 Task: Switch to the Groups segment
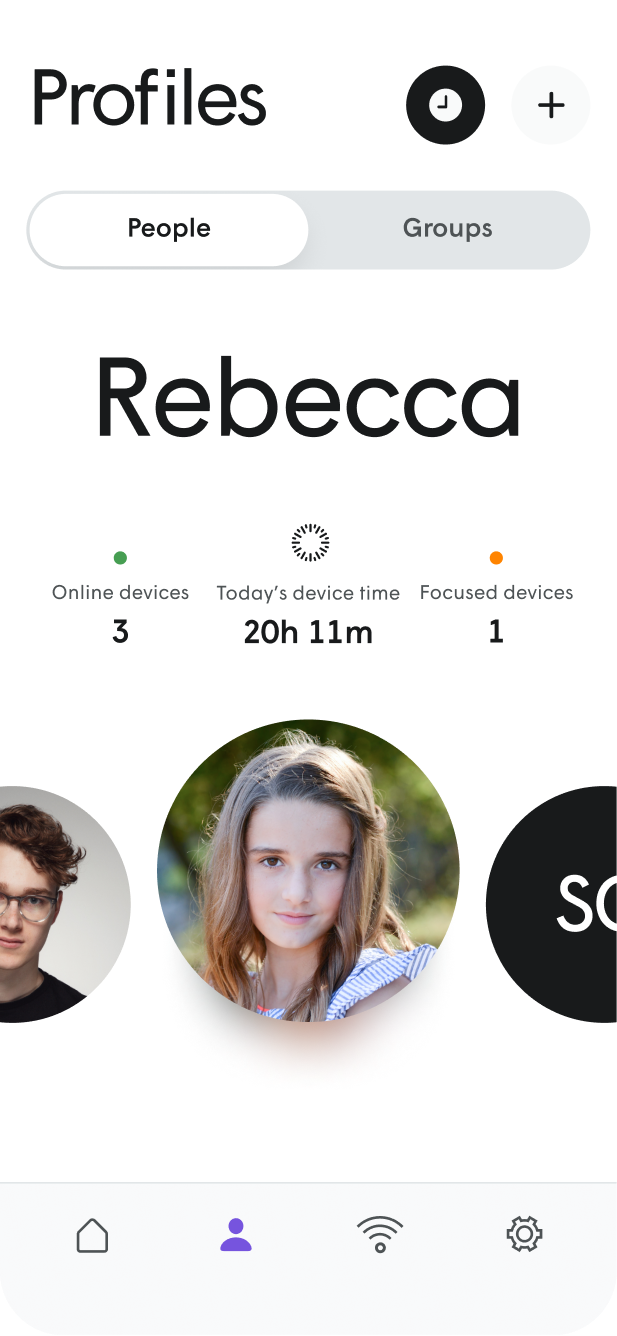coord(447,229)
